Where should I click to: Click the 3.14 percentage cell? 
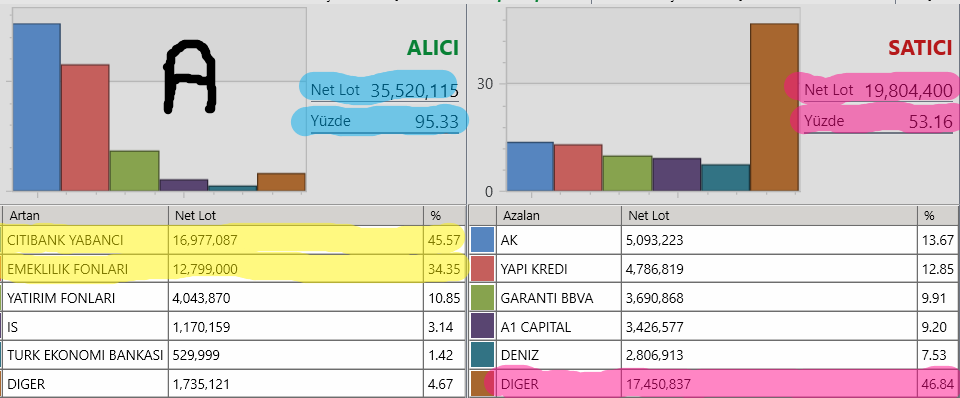[x=443, y=326]
